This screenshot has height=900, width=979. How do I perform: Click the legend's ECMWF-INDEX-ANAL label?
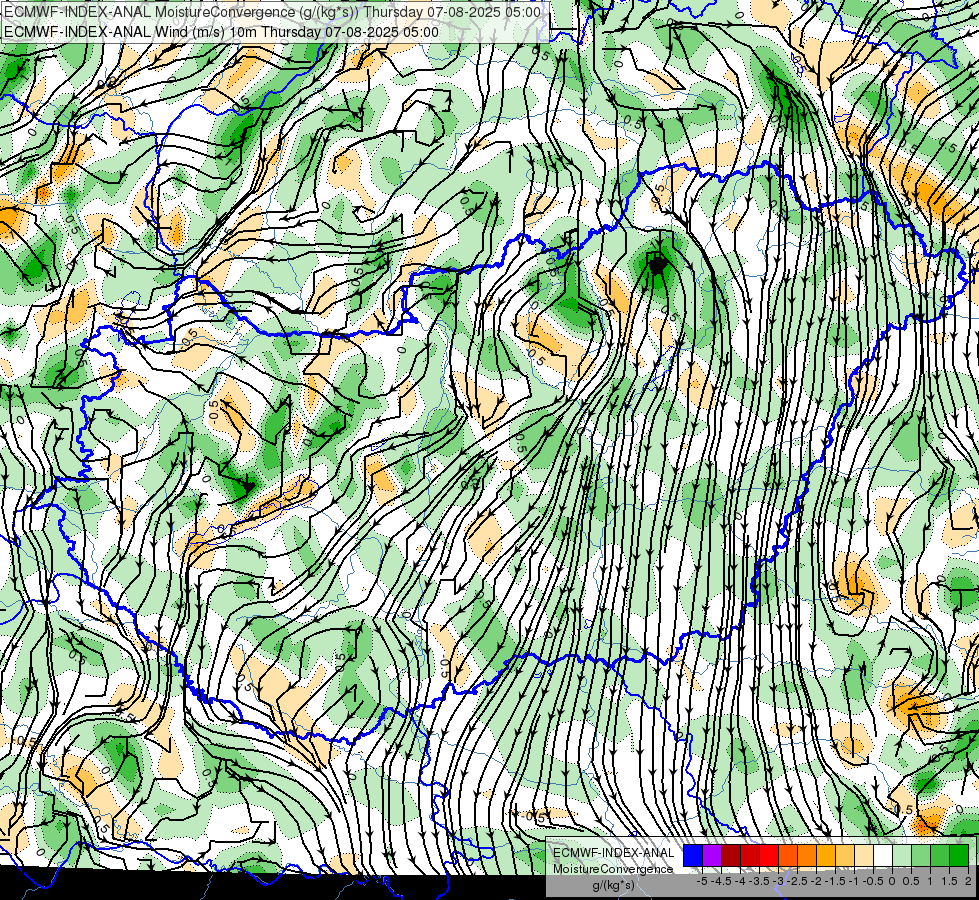pyautogui.click(x=614, y=853)
